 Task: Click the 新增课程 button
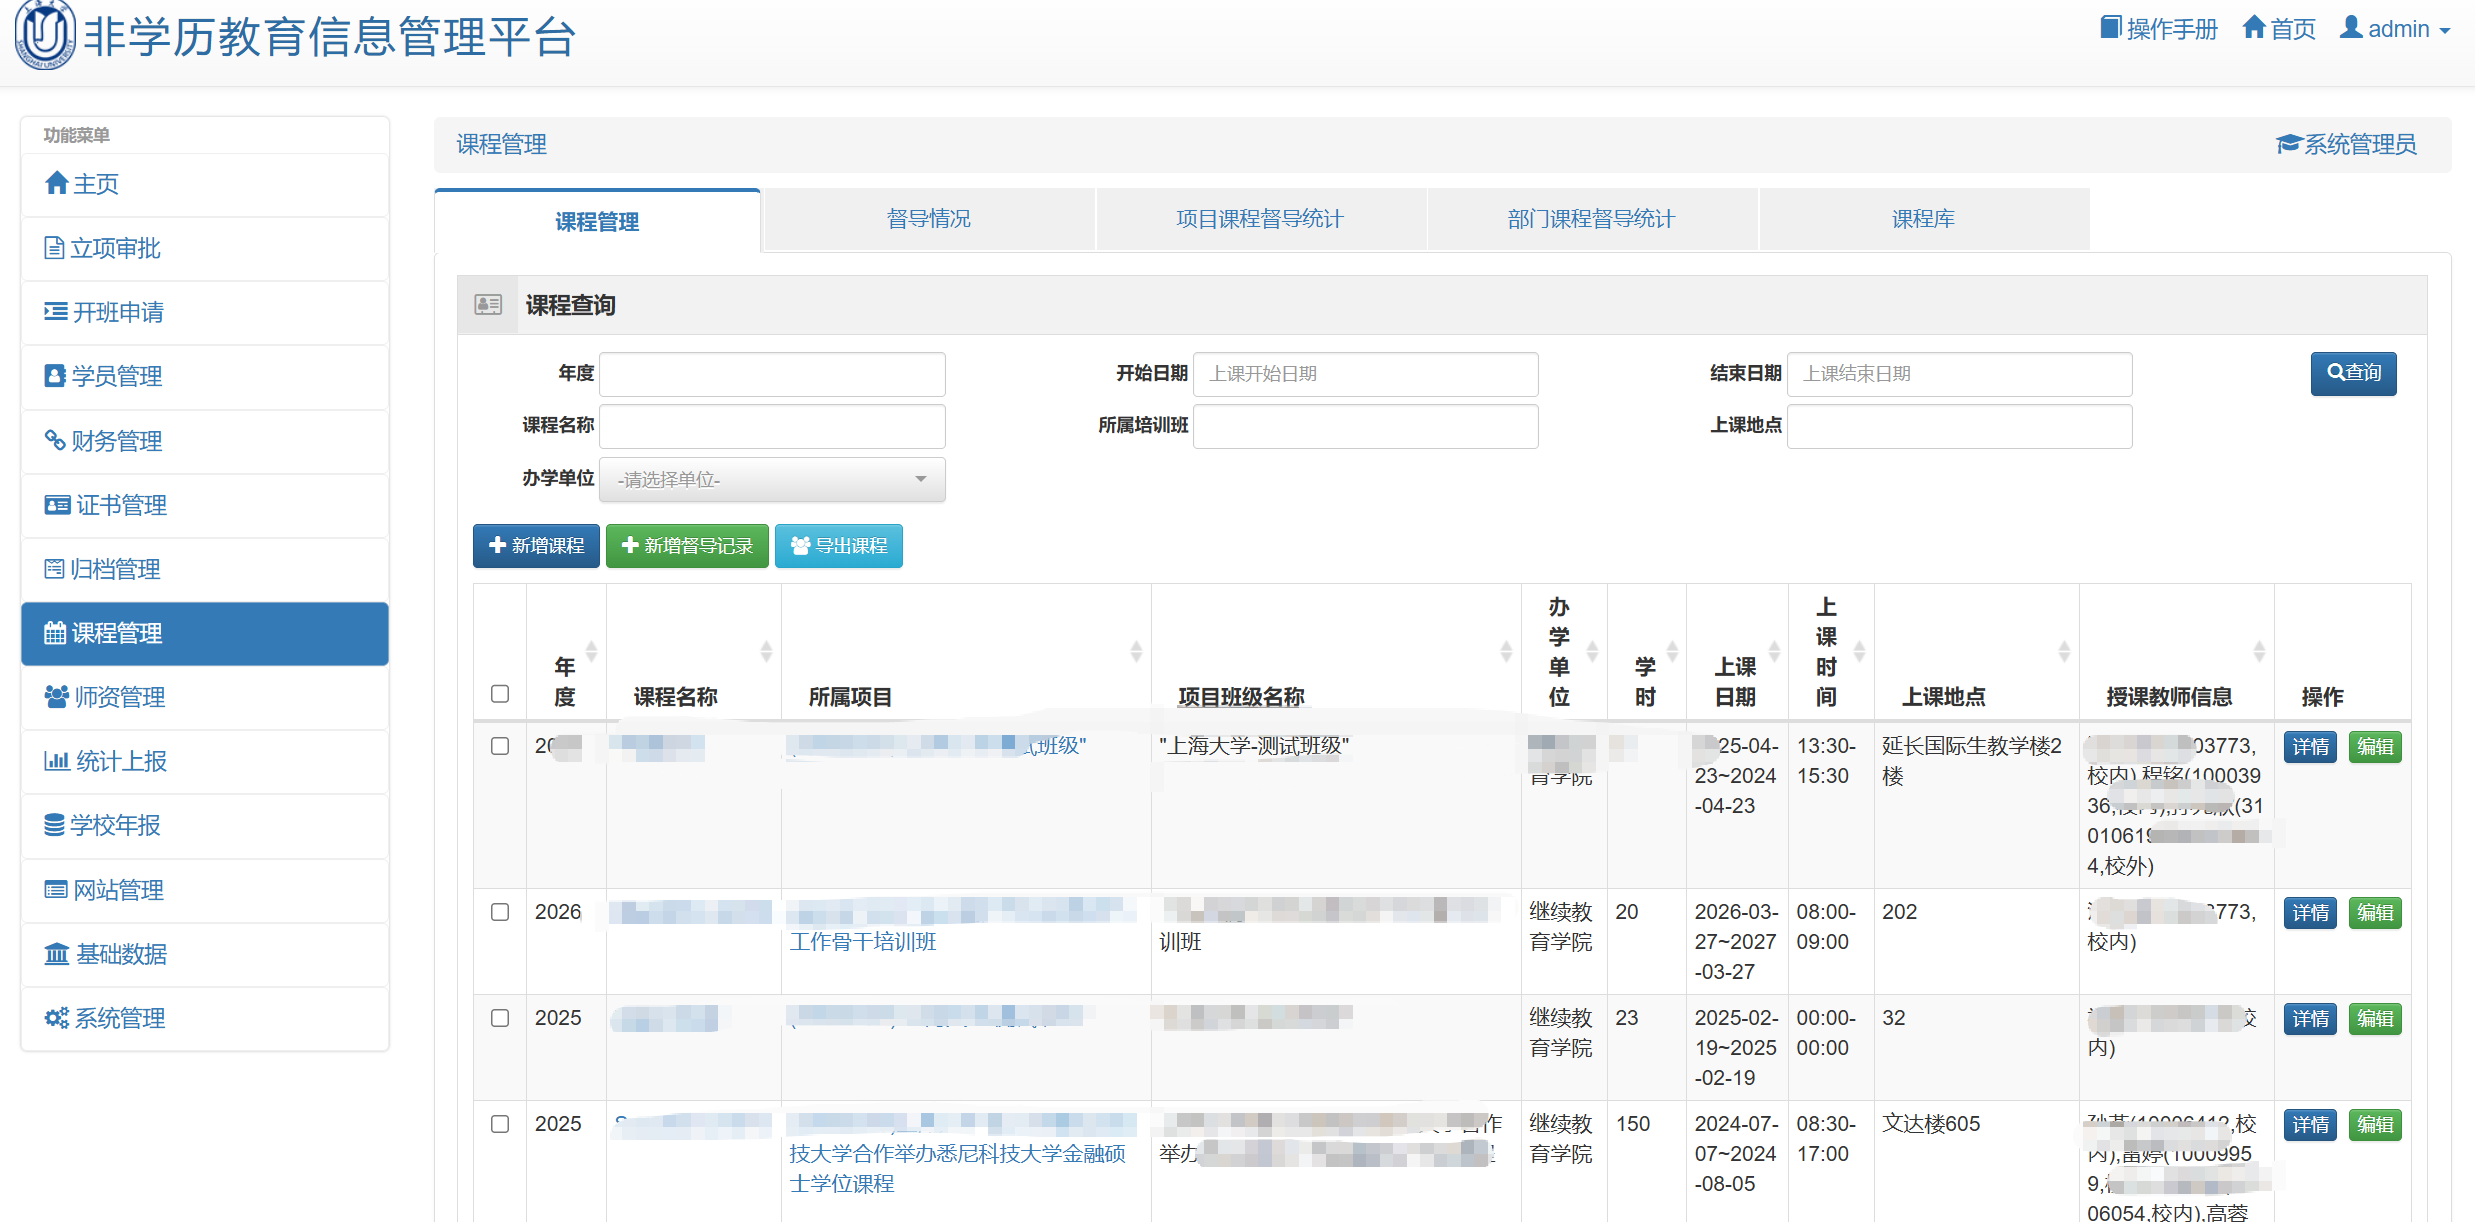pos(536,546)
